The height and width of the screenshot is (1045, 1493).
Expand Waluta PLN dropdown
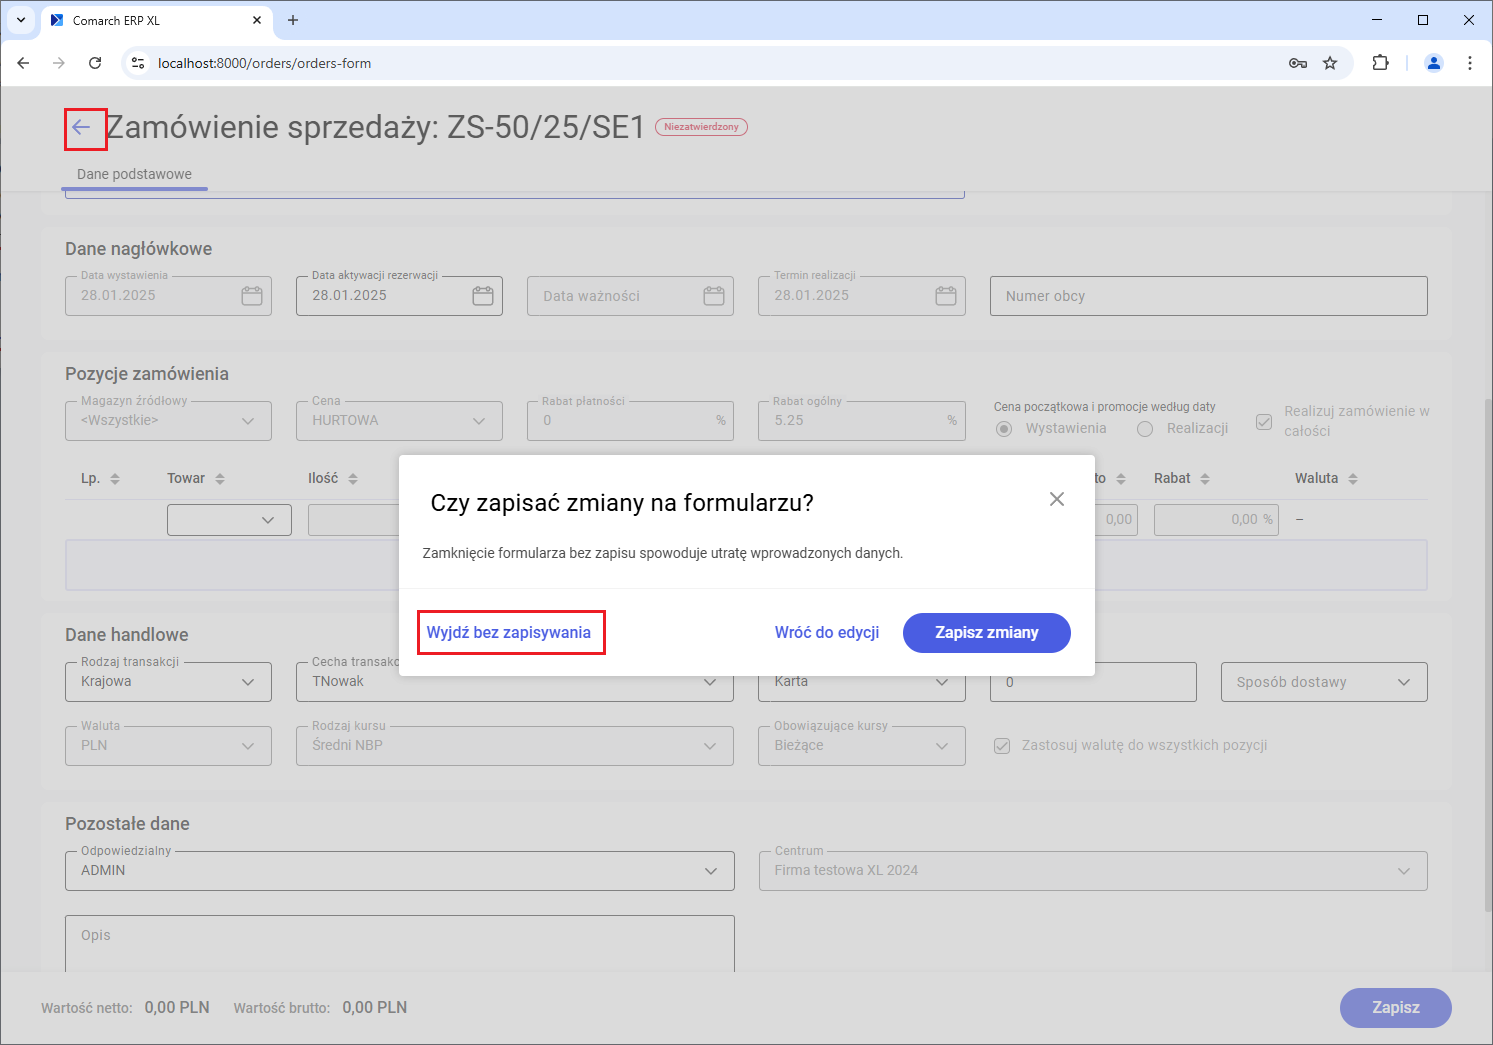tap(248, 746)
